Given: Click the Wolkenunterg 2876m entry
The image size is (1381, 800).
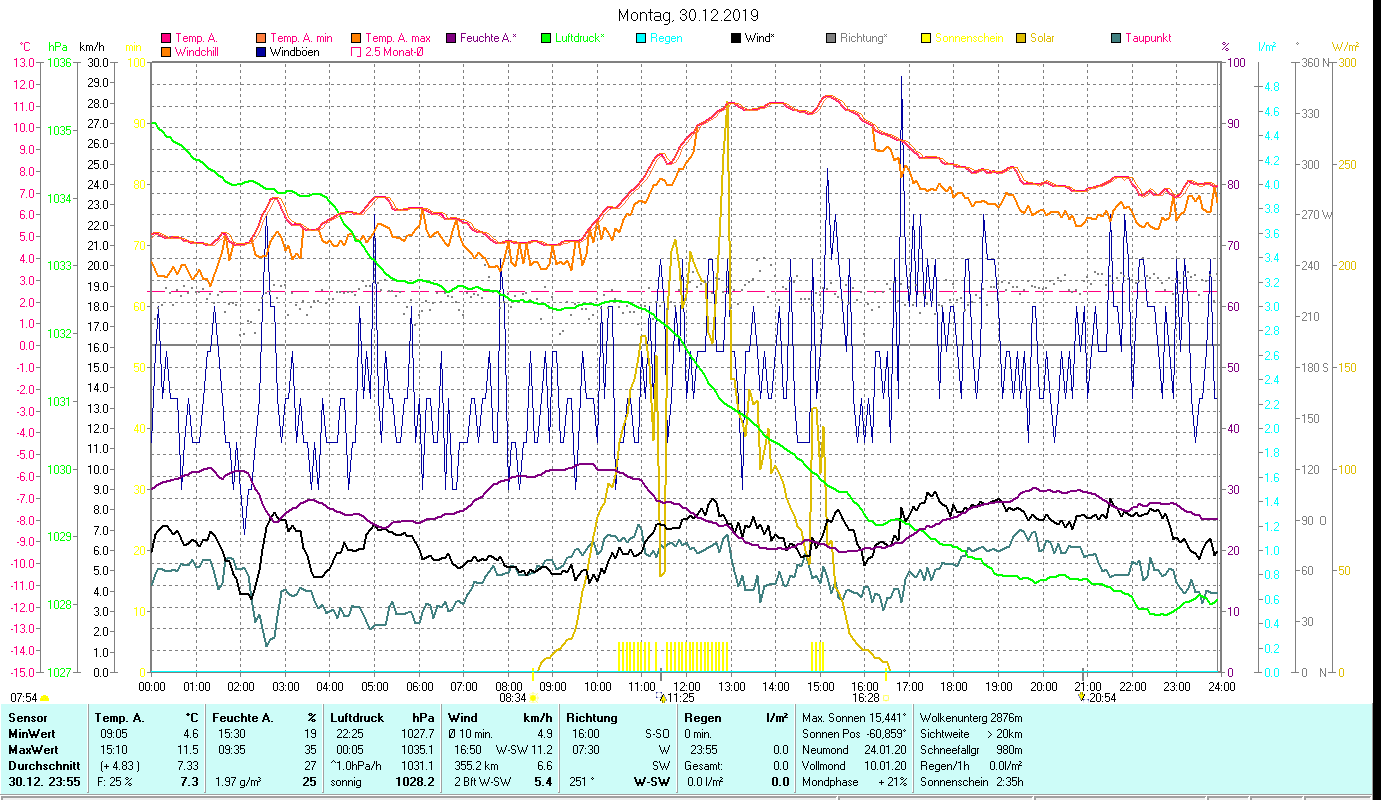Looking at the screenshot, I should [971, 718].
